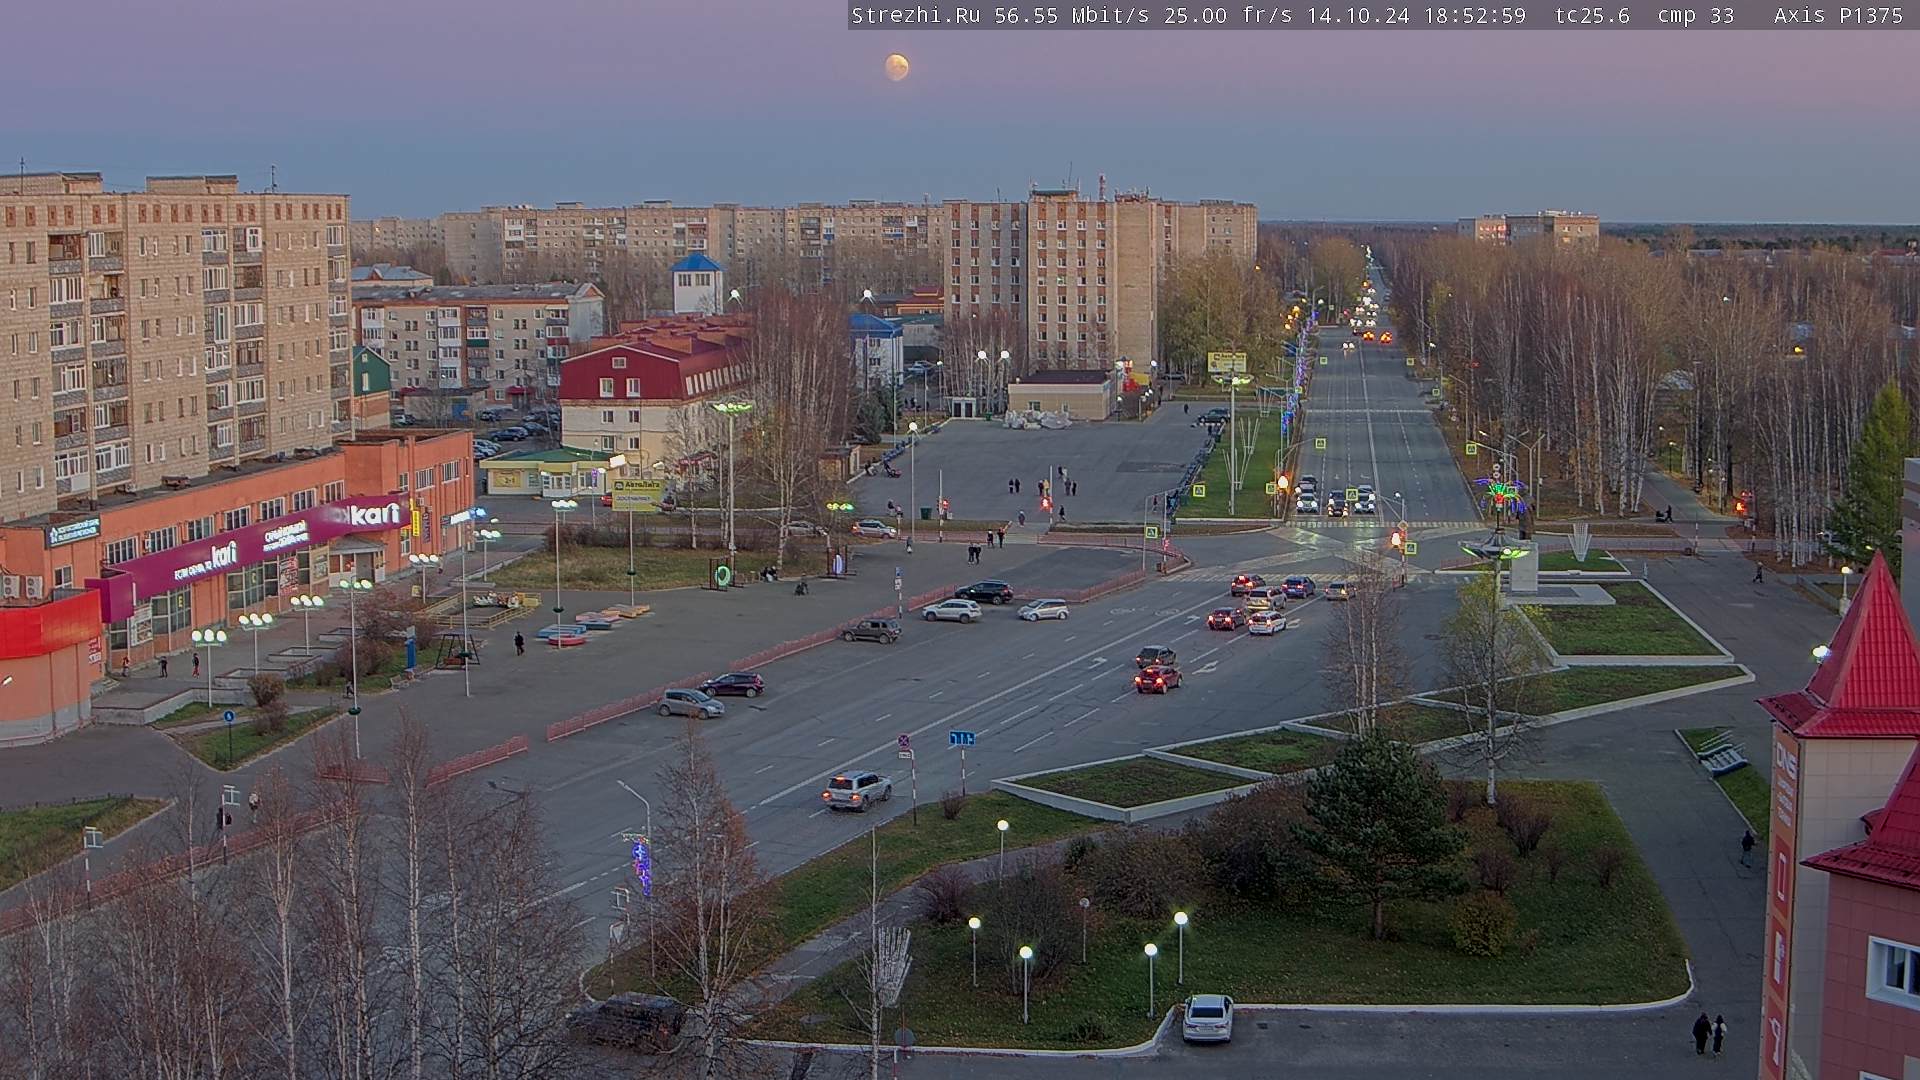Select the tc25.6 overlay value
The height and width of the screenshot is (1080, 1920).
click(1592, 15)
